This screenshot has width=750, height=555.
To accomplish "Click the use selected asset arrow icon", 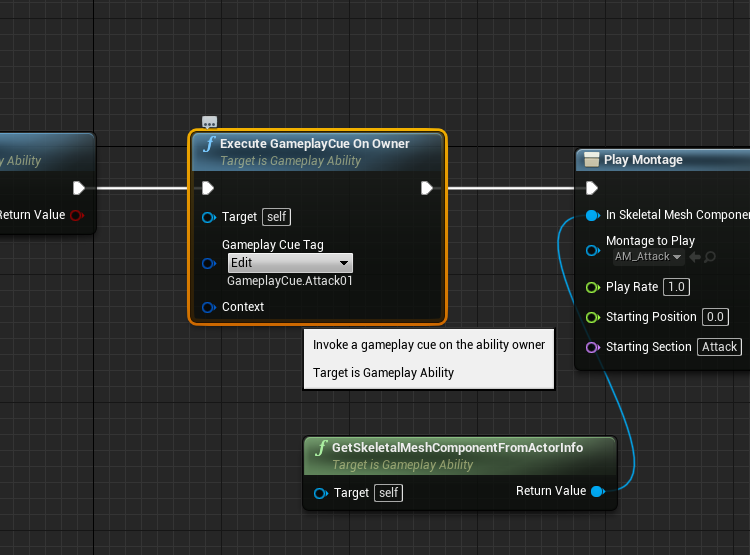I will click(x=695, y=257).
